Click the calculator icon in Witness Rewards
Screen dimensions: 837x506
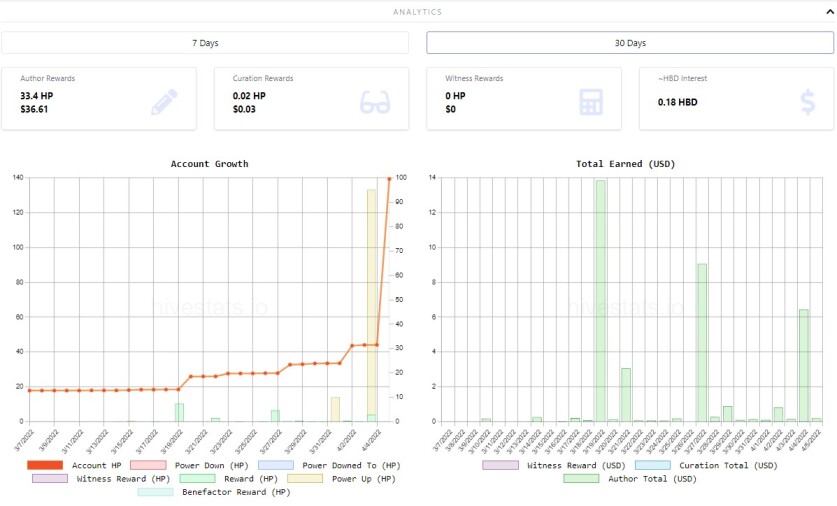(x=591, y=102)
